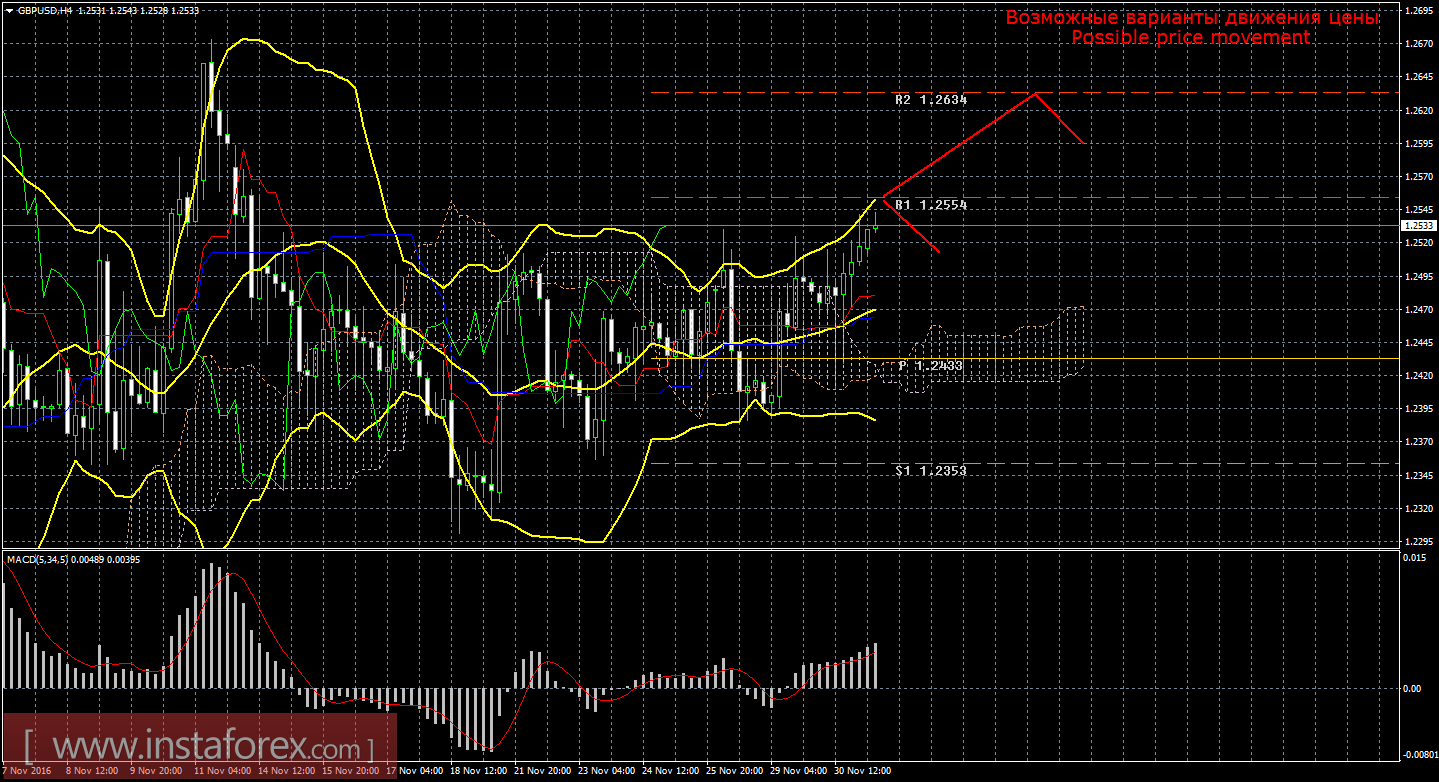The image size is (1439, 782).
Task: Click the 30 Nov 12:00 time marker
Action: 863,771
